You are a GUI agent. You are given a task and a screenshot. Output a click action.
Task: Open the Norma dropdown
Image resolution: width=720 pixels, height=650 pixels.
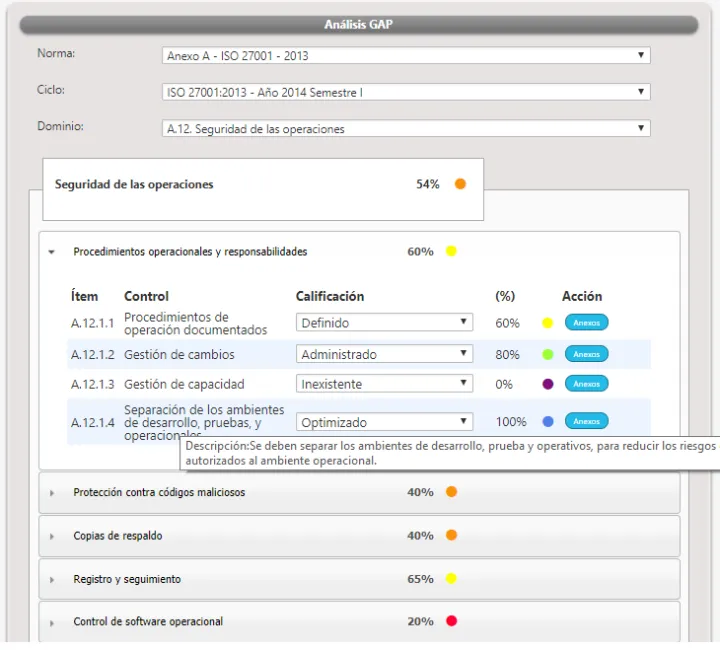(406, 56)
